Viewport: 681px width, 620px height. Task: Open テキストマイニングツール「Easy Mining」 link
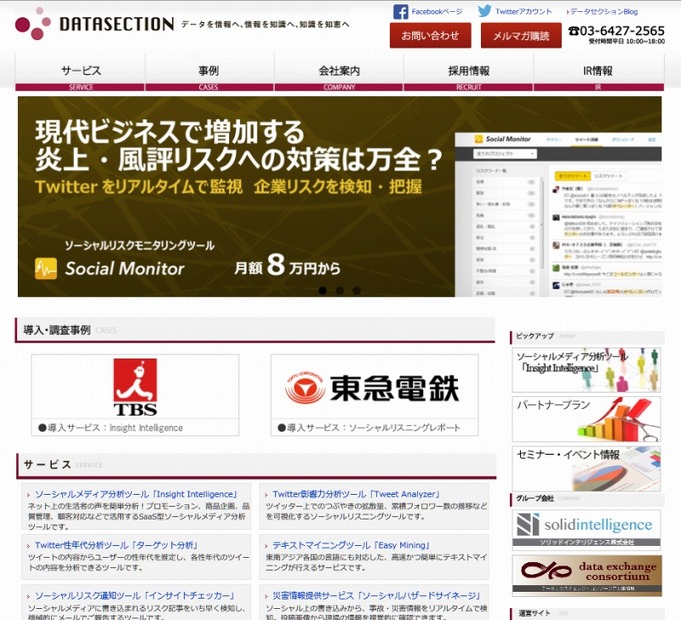351,545
